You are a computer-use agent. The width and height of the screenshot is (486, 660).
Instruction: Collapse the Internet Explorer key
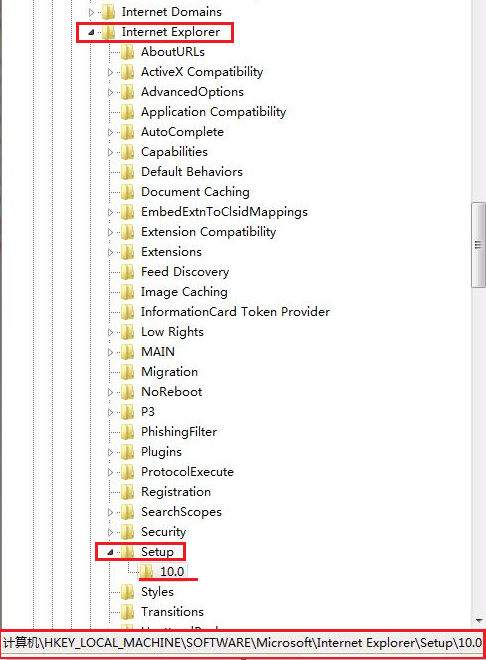pyautogui.click(x=91, y=32)
